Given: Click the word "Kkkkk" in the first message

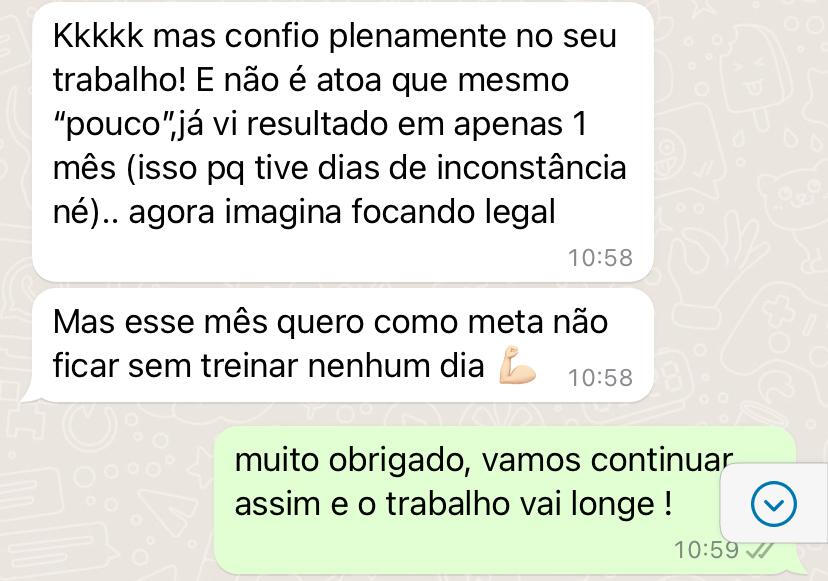Looking at the screenshot, I should tap(98, 36).
